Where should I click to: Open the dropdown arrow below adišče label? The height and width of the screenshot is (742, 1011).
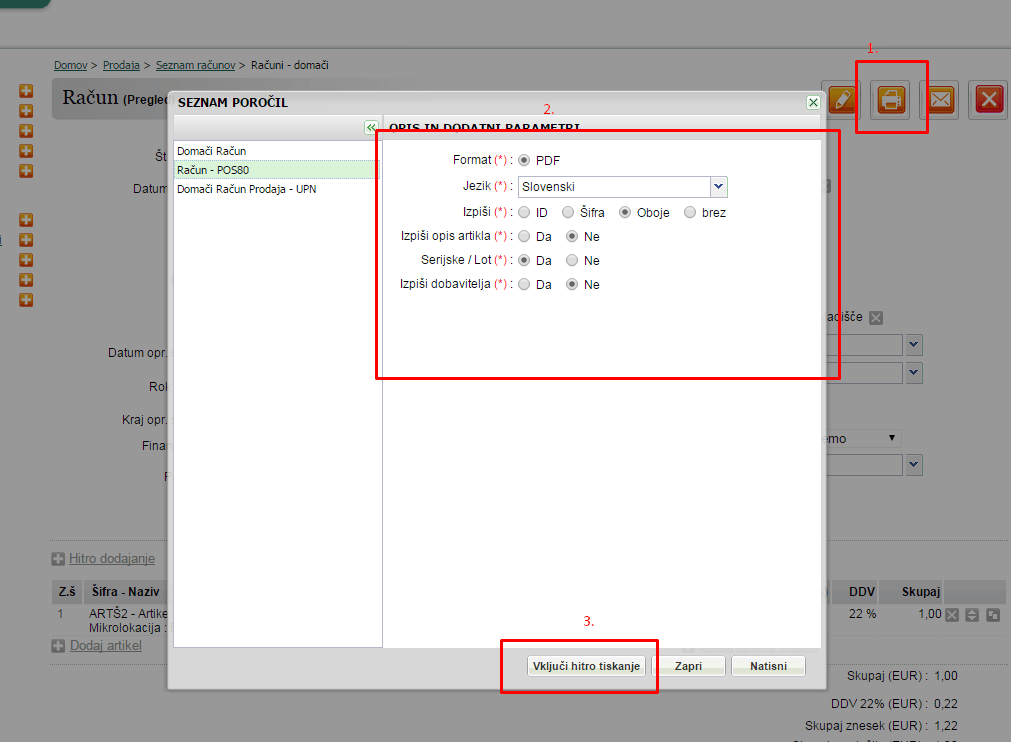(914, 345)
